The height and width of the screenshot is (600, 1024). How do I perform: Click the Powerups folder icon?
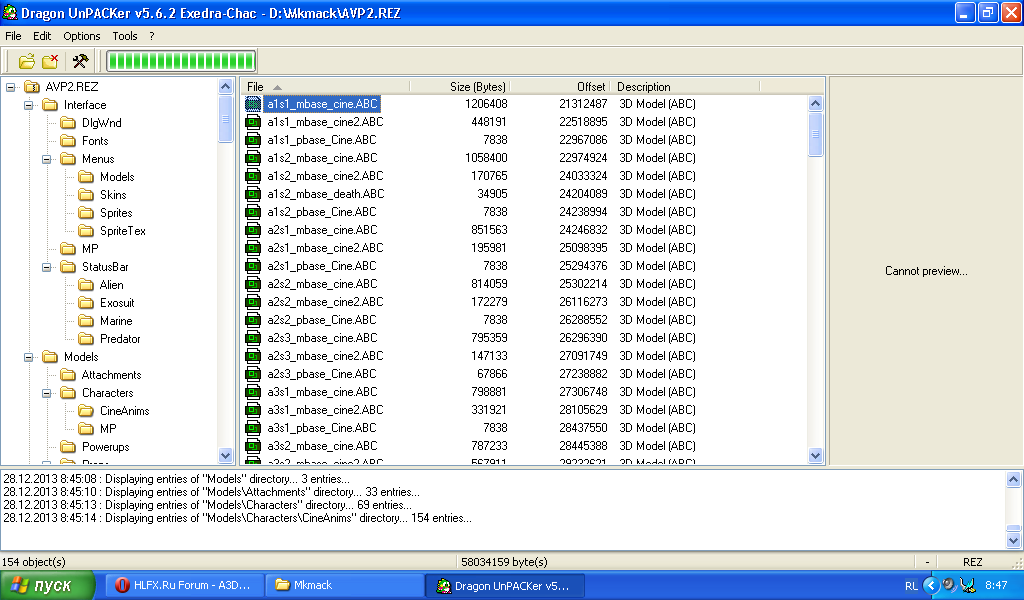68,447
